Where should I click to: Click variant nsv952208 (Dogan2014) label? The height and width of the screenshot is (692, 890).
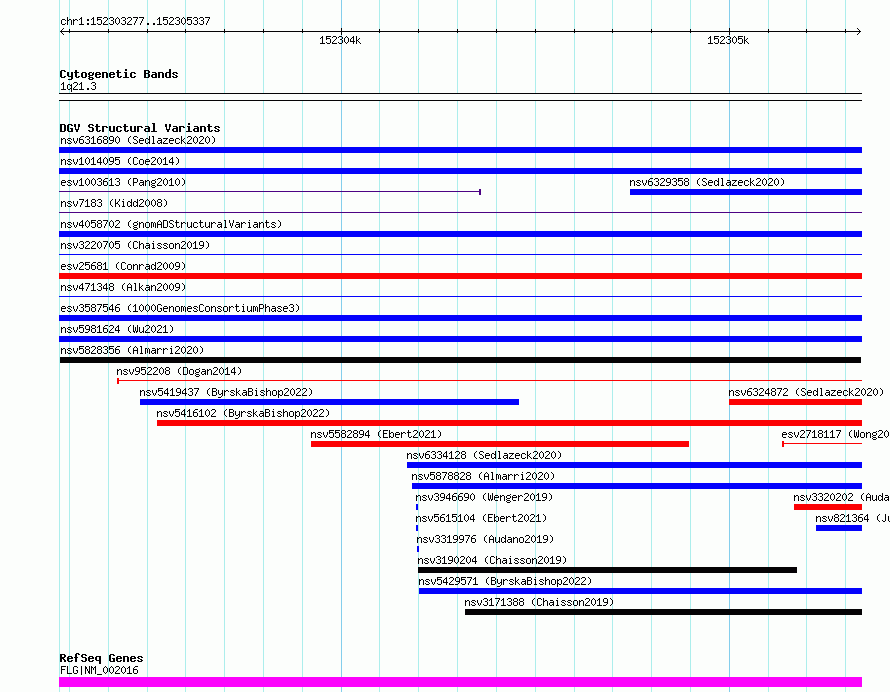(179, 371)
